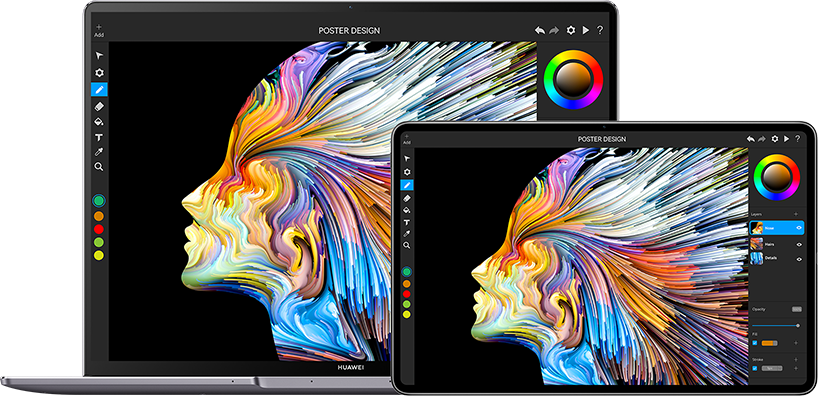This screenshot has width=818, height=396.
Task: Open the gear tool in tablet left toolbar
Action: [x=407, y=172]
